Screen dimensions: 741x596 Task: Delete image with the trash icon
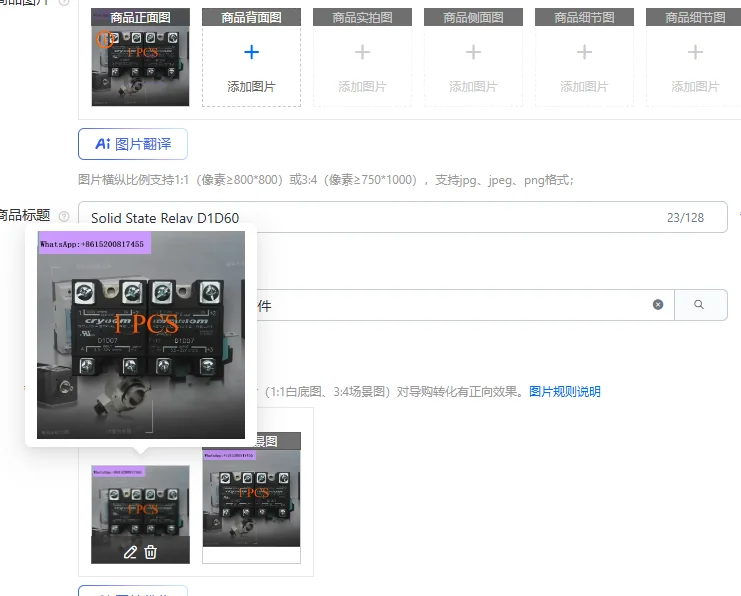pos(150,552)
